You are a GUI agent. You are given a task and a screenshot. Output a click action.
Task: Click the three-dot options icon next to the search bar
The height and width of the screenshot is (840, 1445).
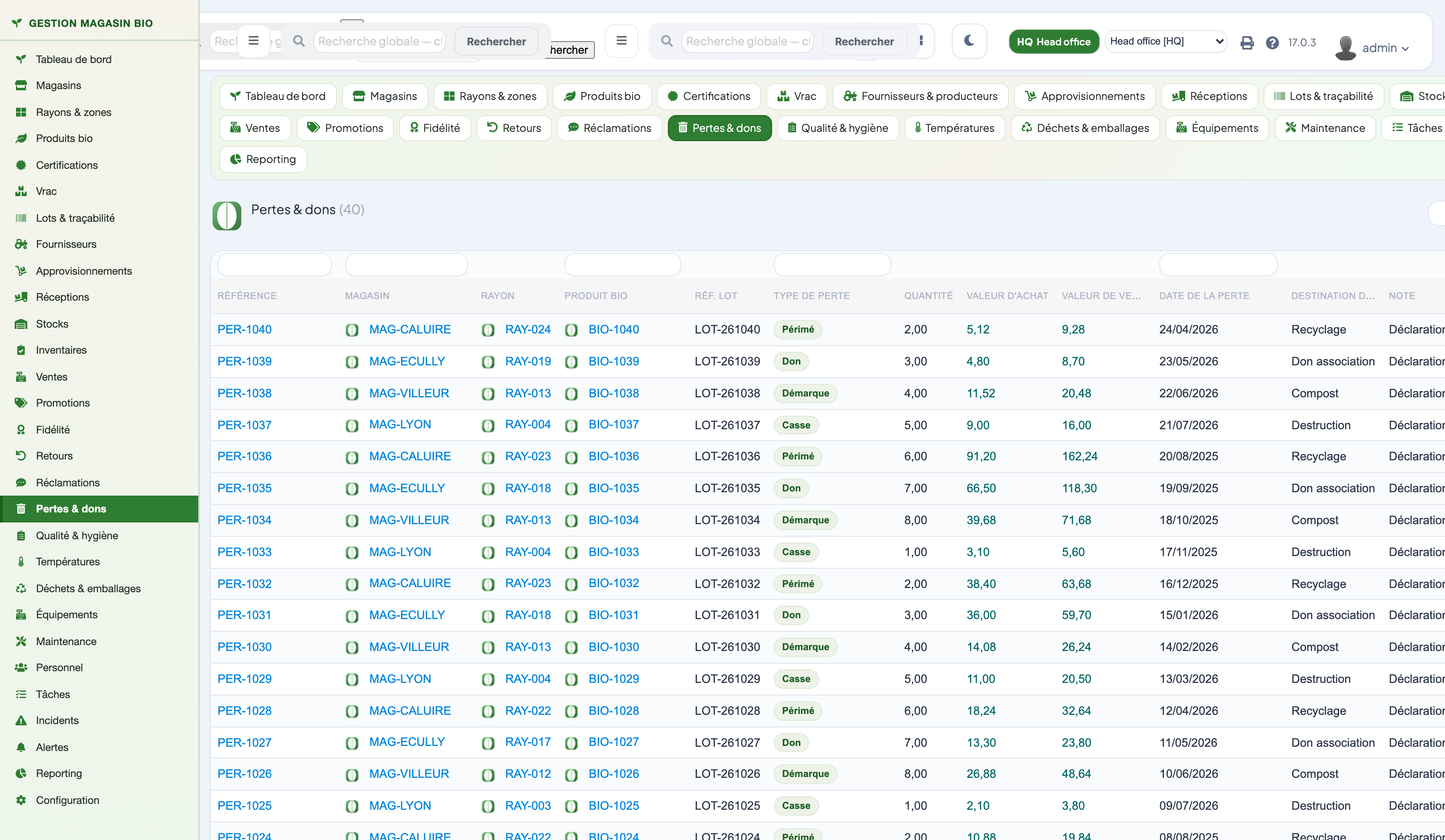pyautogui.click(x=921, y=41)
